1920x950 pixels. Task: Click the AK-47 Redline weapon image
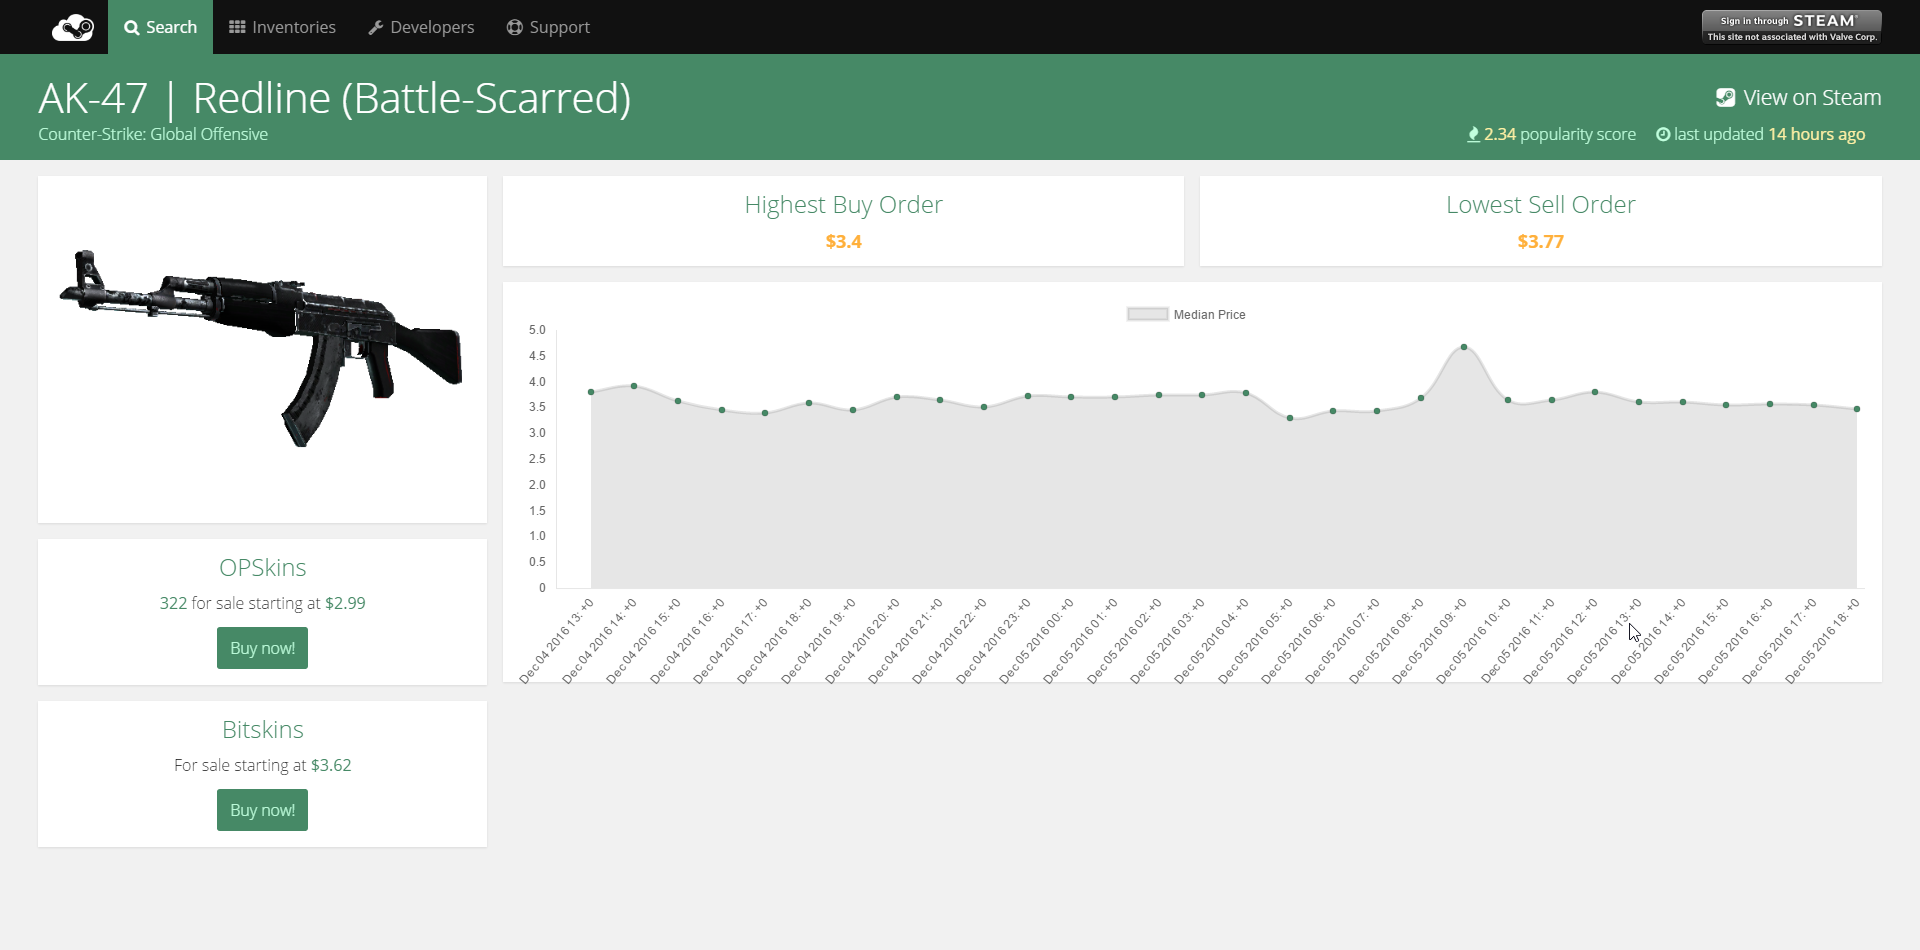(262, 345)
